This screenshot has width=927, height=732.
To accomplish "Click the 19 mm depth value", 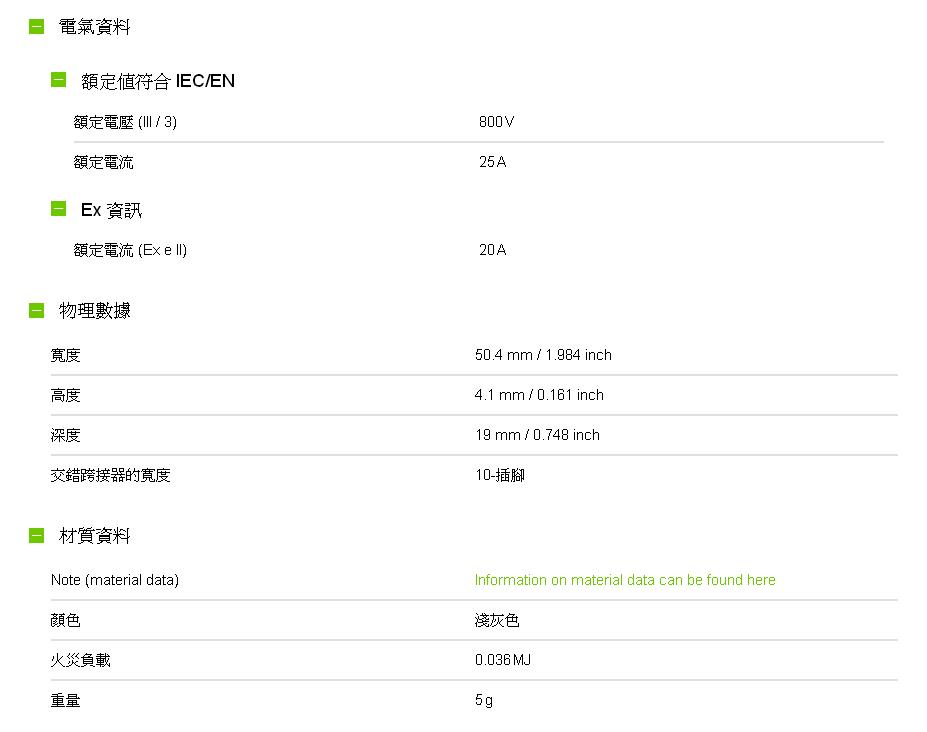I will click(537, 435).
